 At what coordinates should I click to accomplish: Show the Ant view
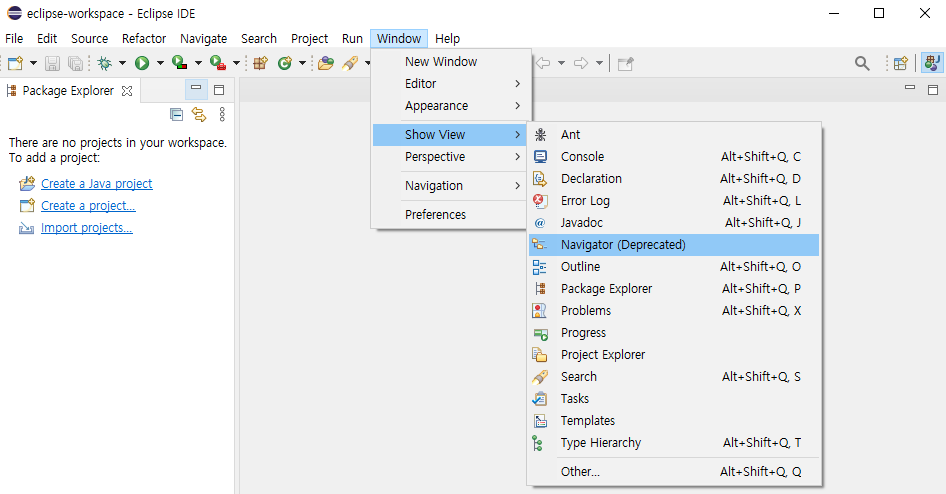pos(674,135)
